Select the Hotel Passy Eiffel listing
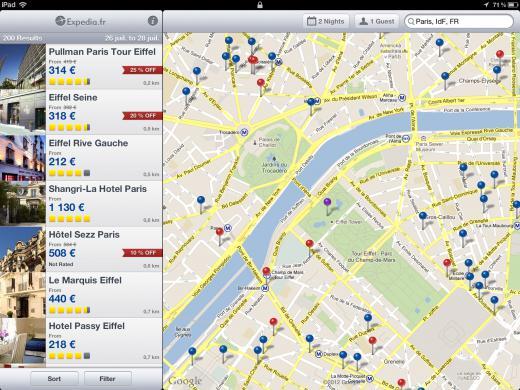The image size is (520, 390). click(81, 340)
